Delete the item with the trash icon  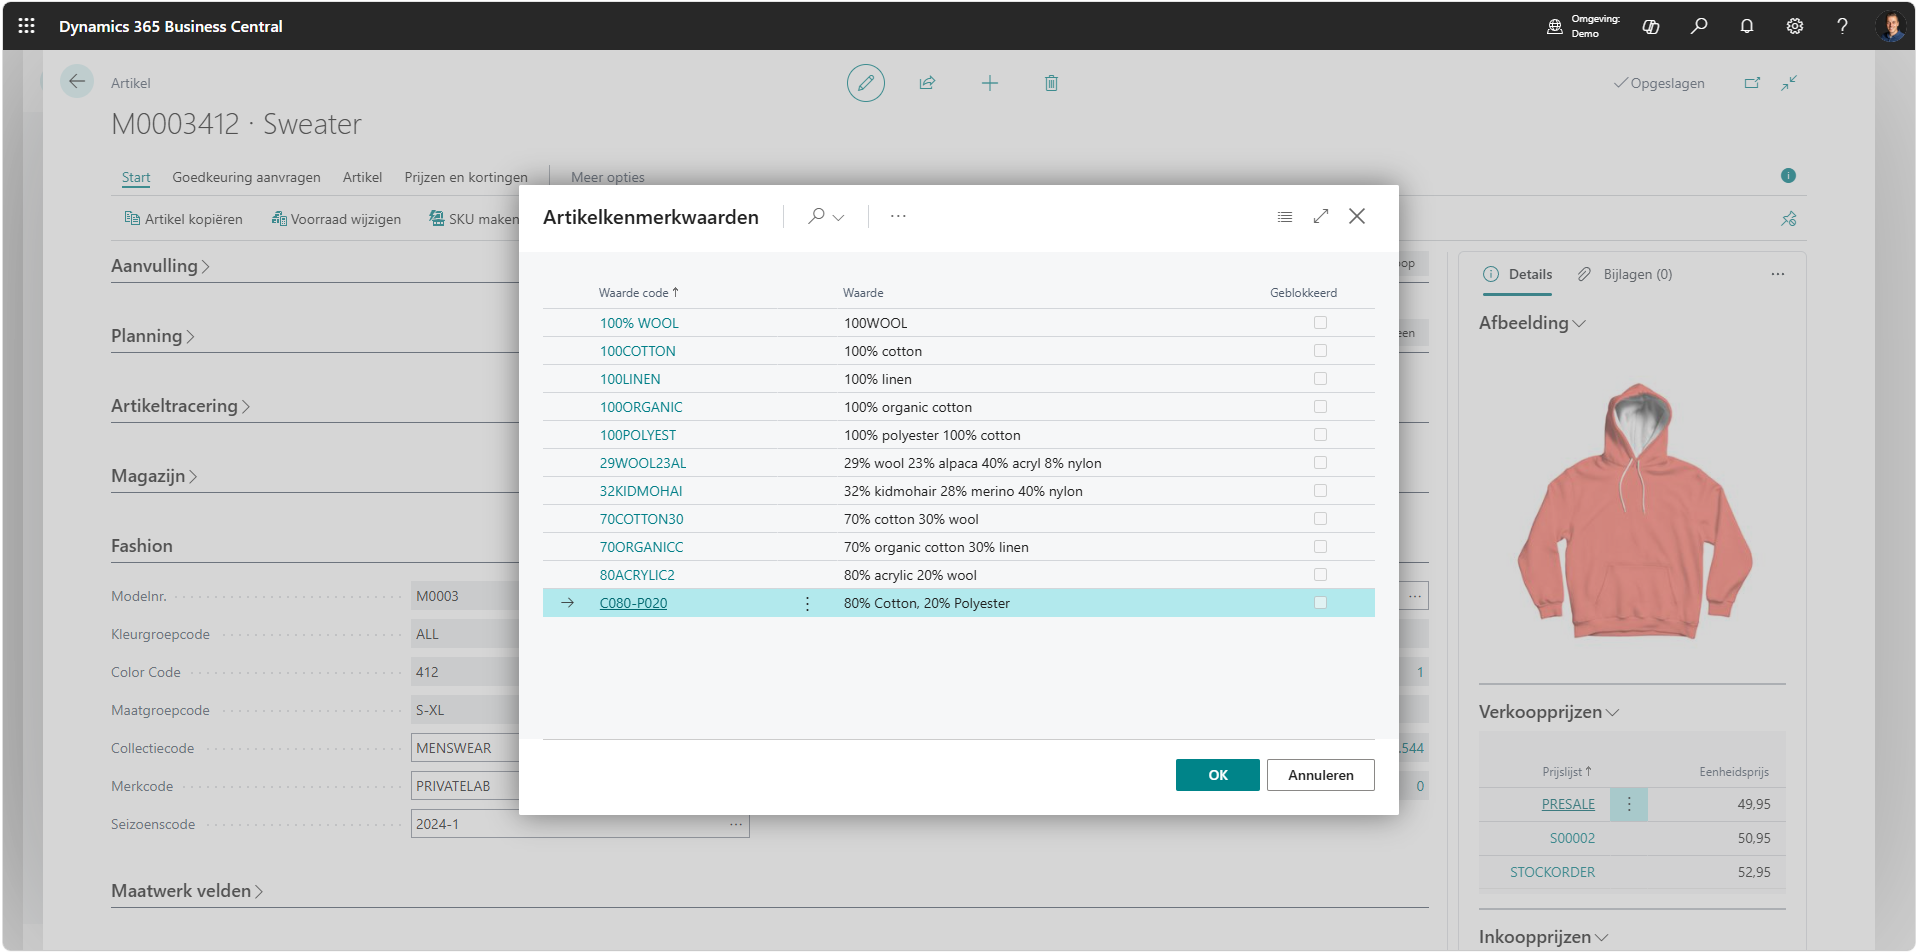(x=1051, y=83)
